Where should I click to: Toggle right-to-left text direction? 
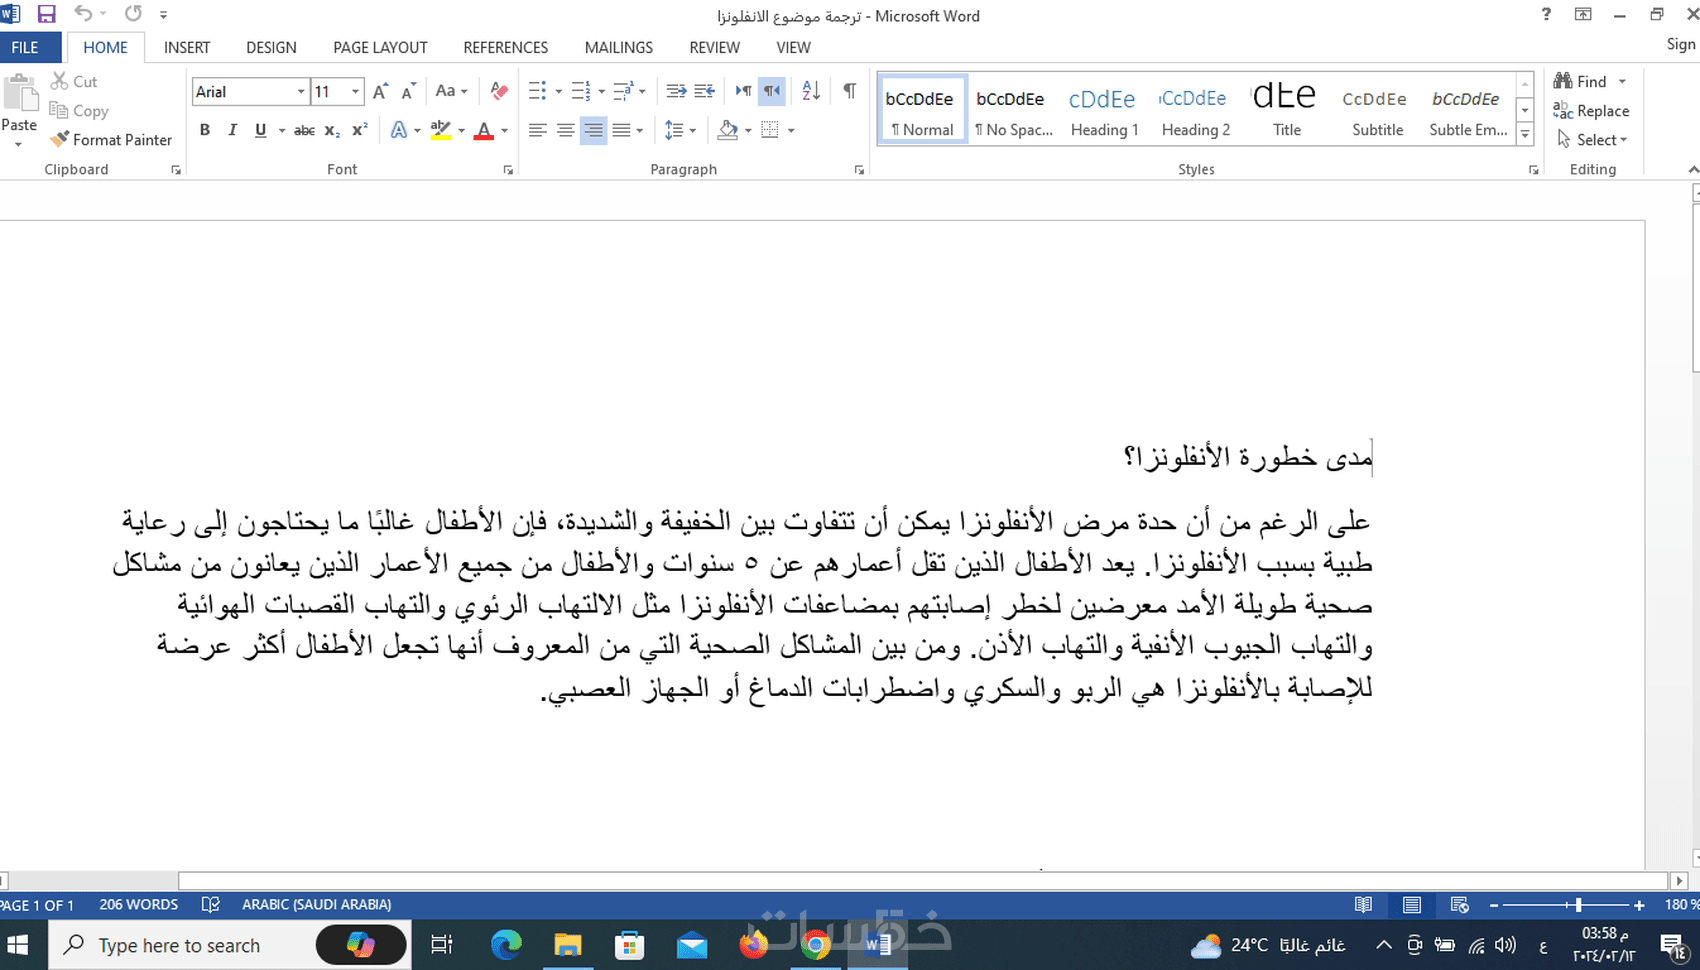click(x=771, y=91)
